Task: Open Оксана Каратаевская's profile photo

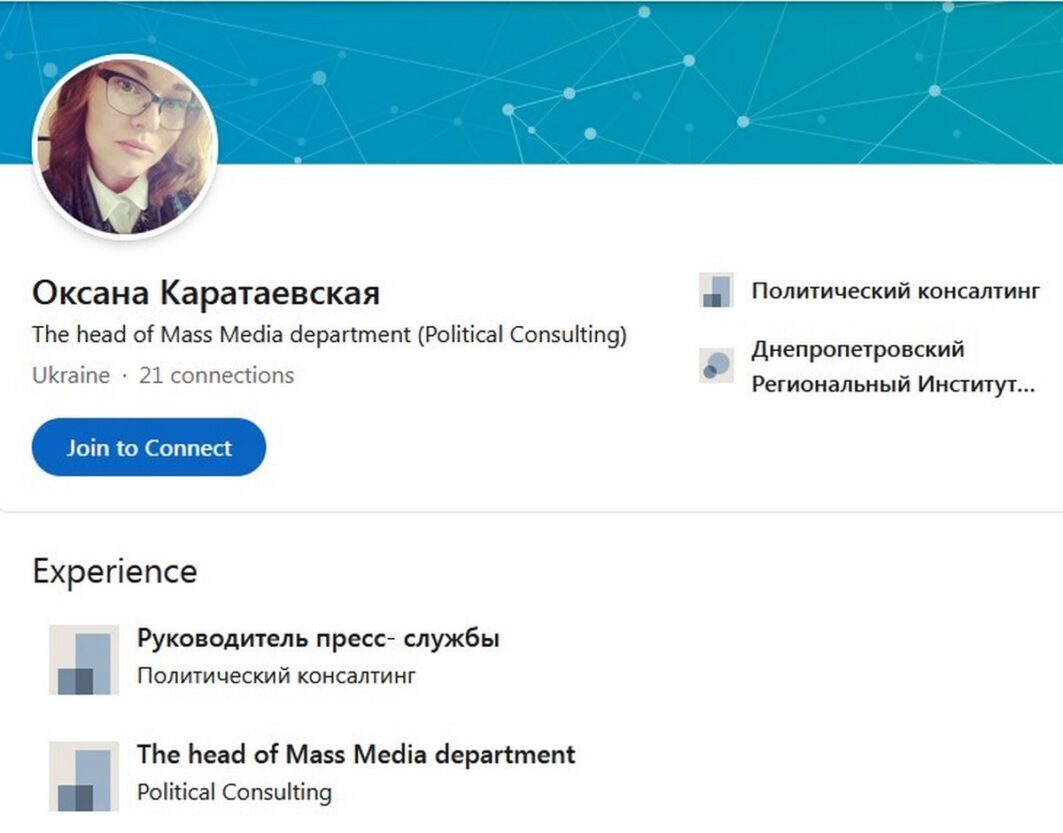Action: click(125, 146)
